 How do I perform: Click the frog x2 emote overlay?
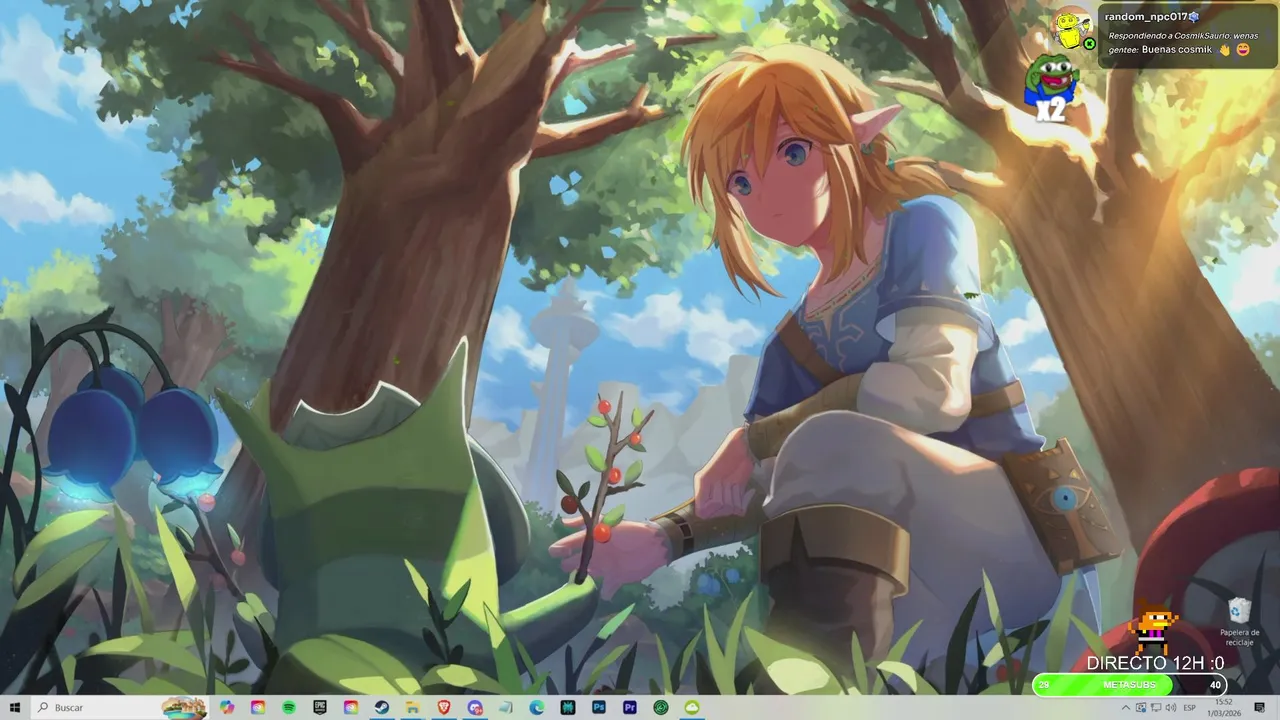1050,88
